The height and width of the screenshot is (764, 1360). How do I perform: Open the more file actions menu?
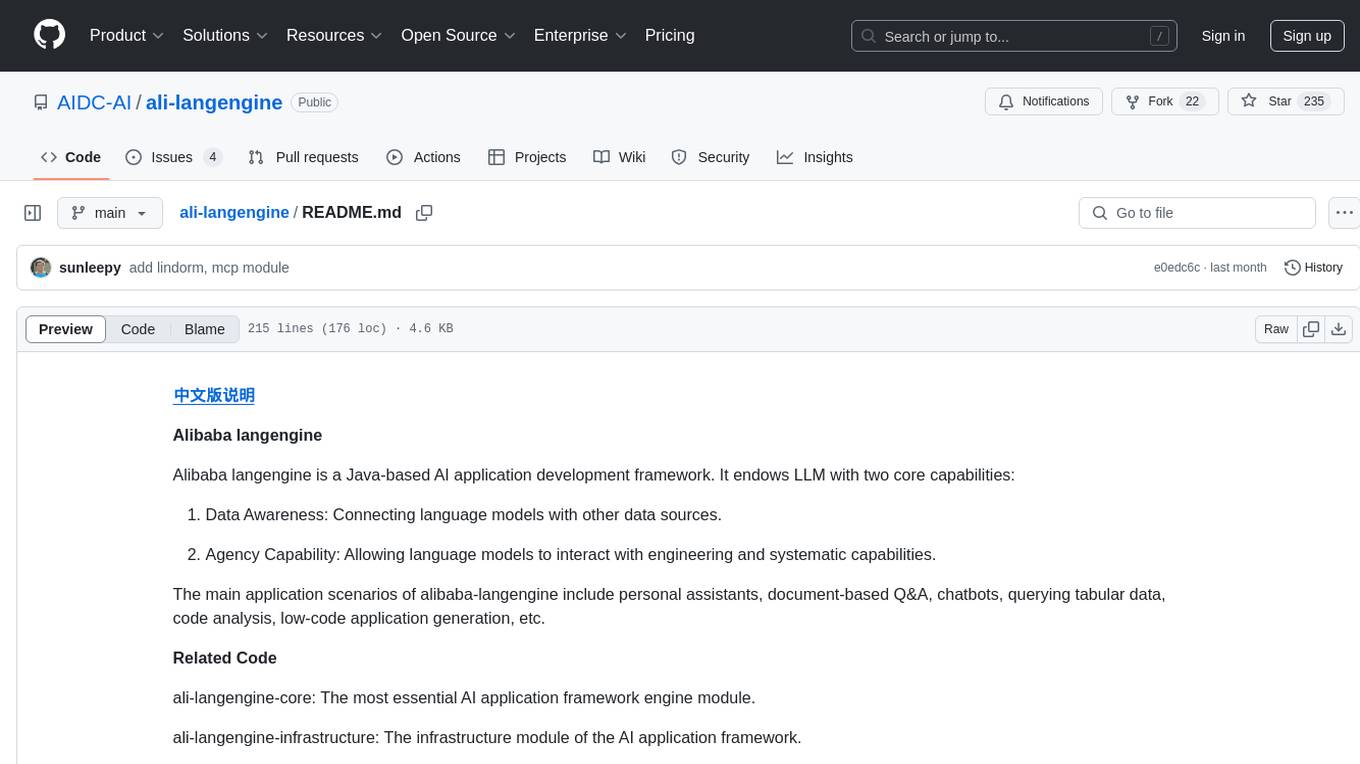pyautogui.click(x=1344, y=213)
